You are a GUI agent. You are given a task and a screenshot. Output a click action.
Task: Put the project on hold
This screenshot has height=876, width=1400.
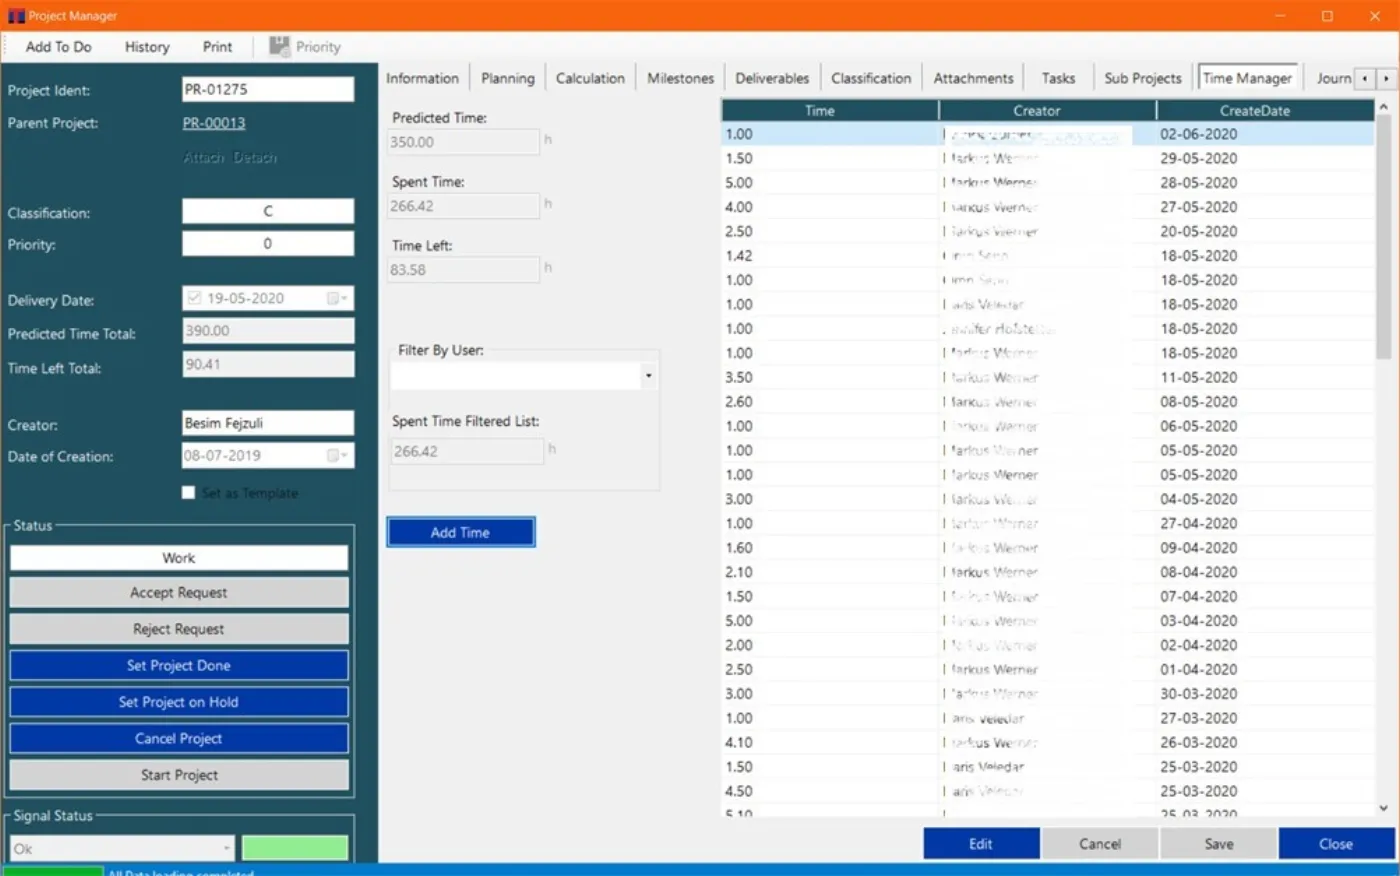tap(179, 702)
